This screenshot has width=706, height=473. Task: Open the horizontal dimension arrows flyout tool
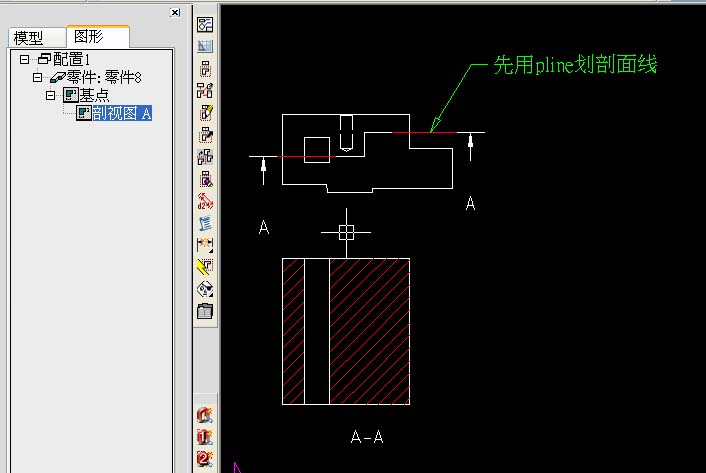(205, 245)
